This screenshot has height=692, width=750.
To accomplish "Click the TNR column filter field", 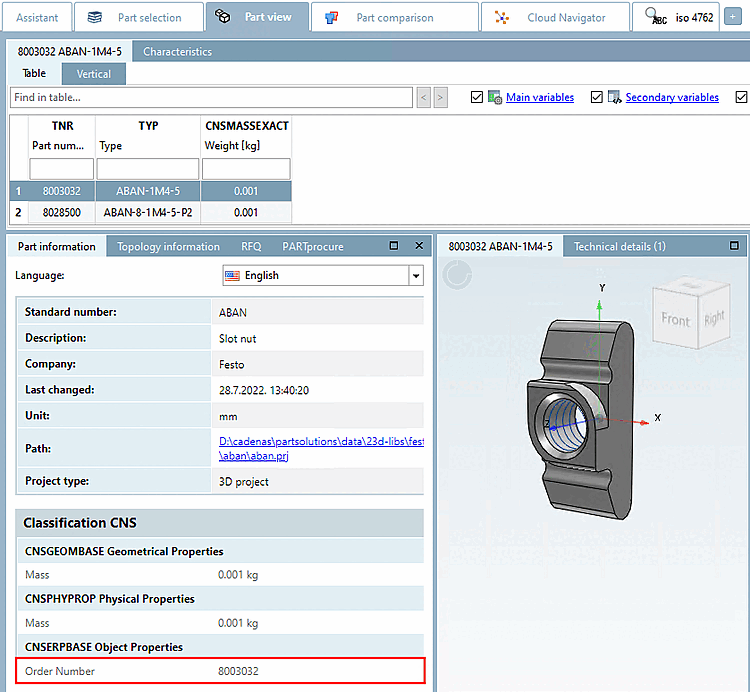I will coord(61,169).
